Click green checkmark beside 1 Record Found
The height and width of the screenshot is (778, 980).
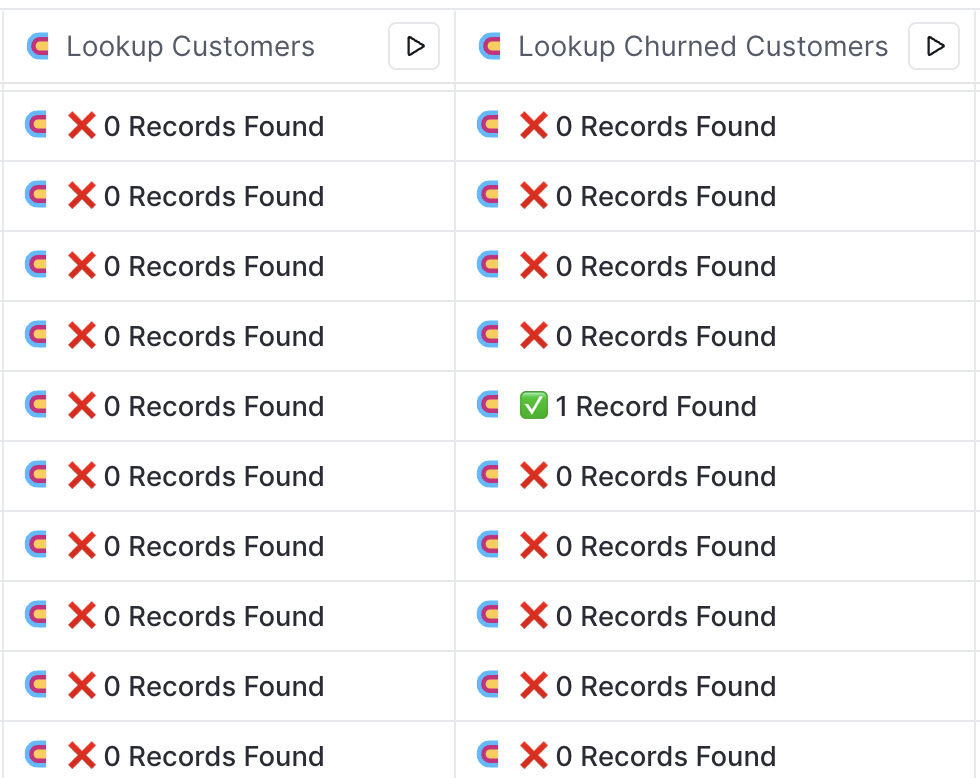pos(534,406)
